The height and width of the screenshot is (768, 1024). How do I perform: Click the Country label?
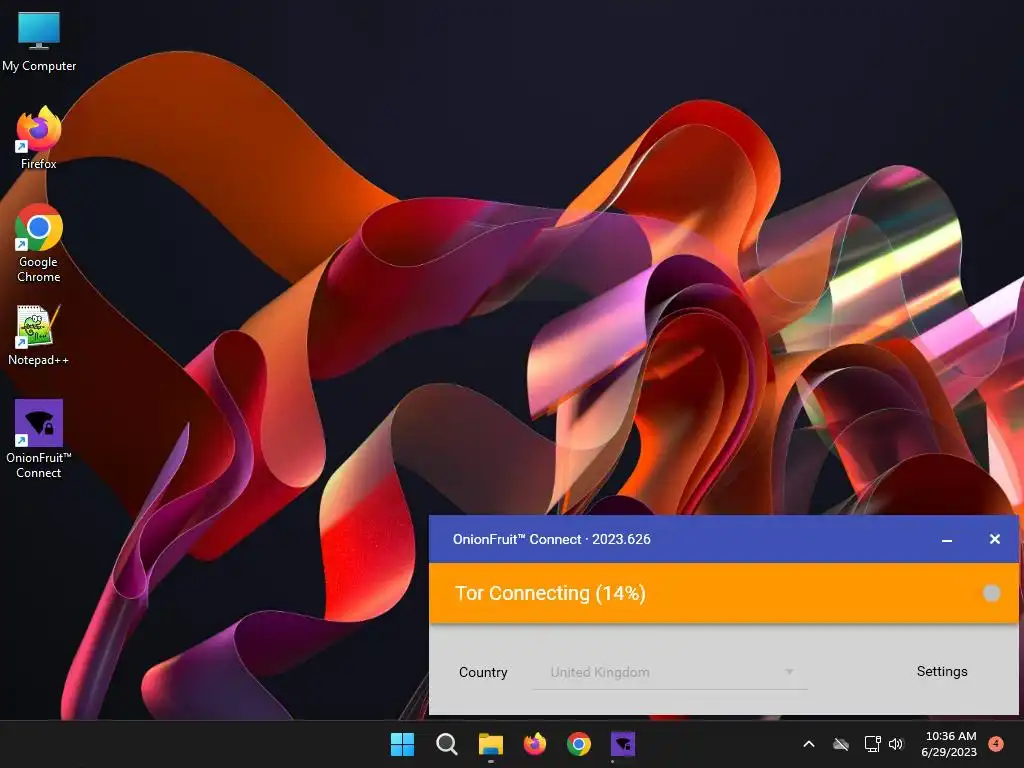point(483,673)
